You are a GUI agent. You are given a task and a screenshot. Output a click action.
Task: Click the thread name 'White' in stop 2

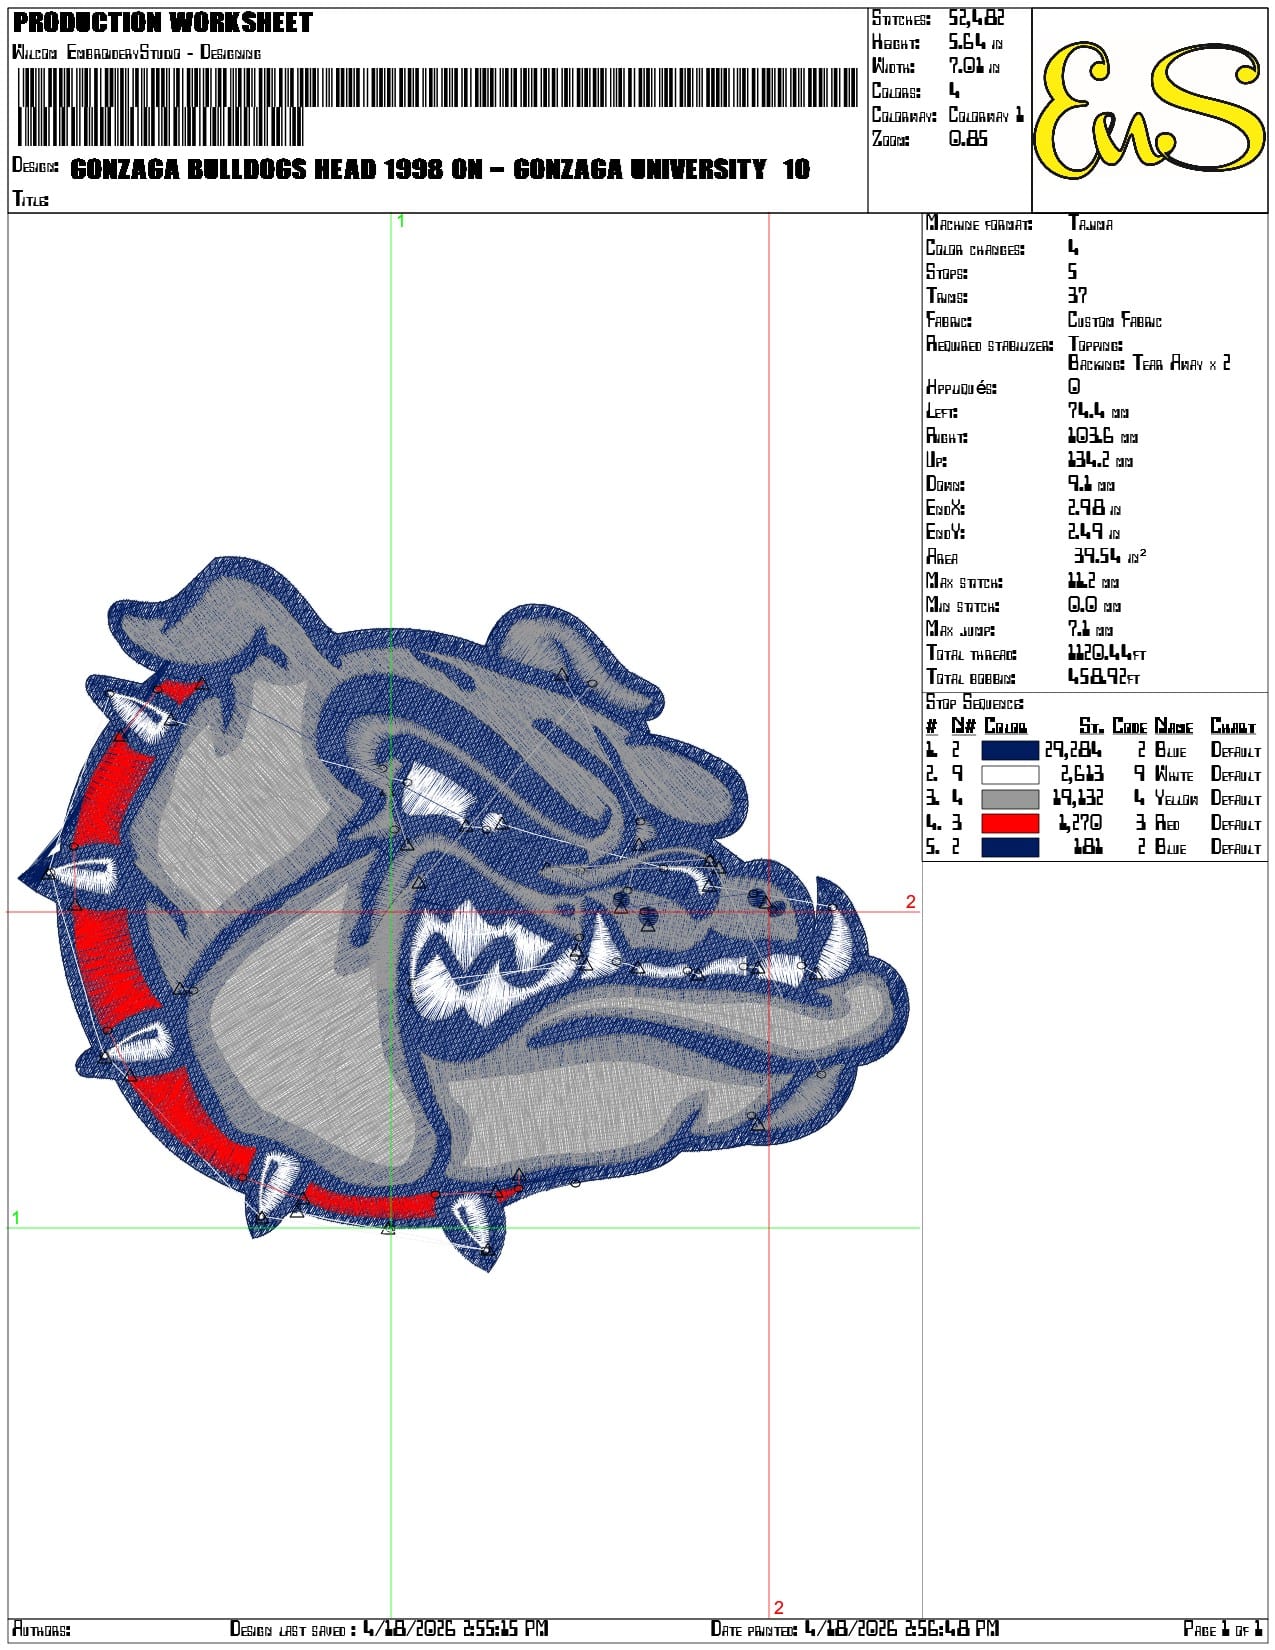coord(1174,774)
